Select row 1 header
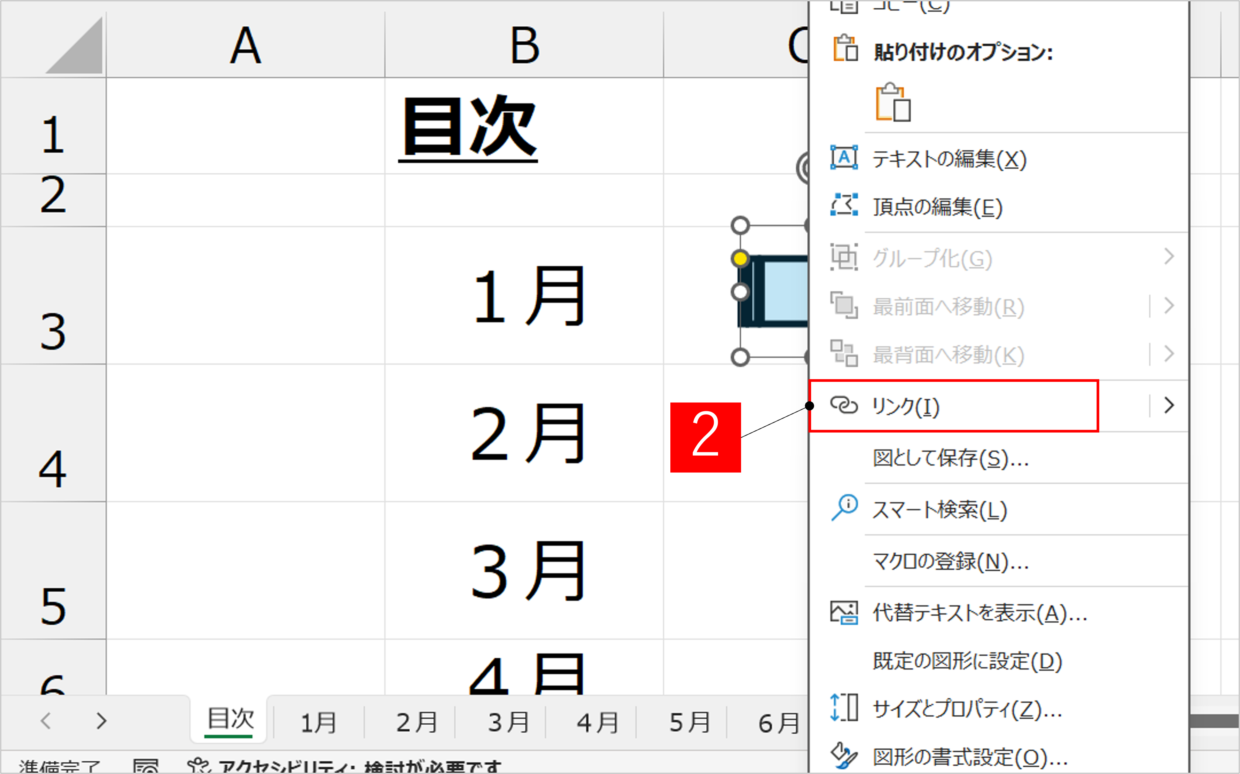 [x=52, y=126]
